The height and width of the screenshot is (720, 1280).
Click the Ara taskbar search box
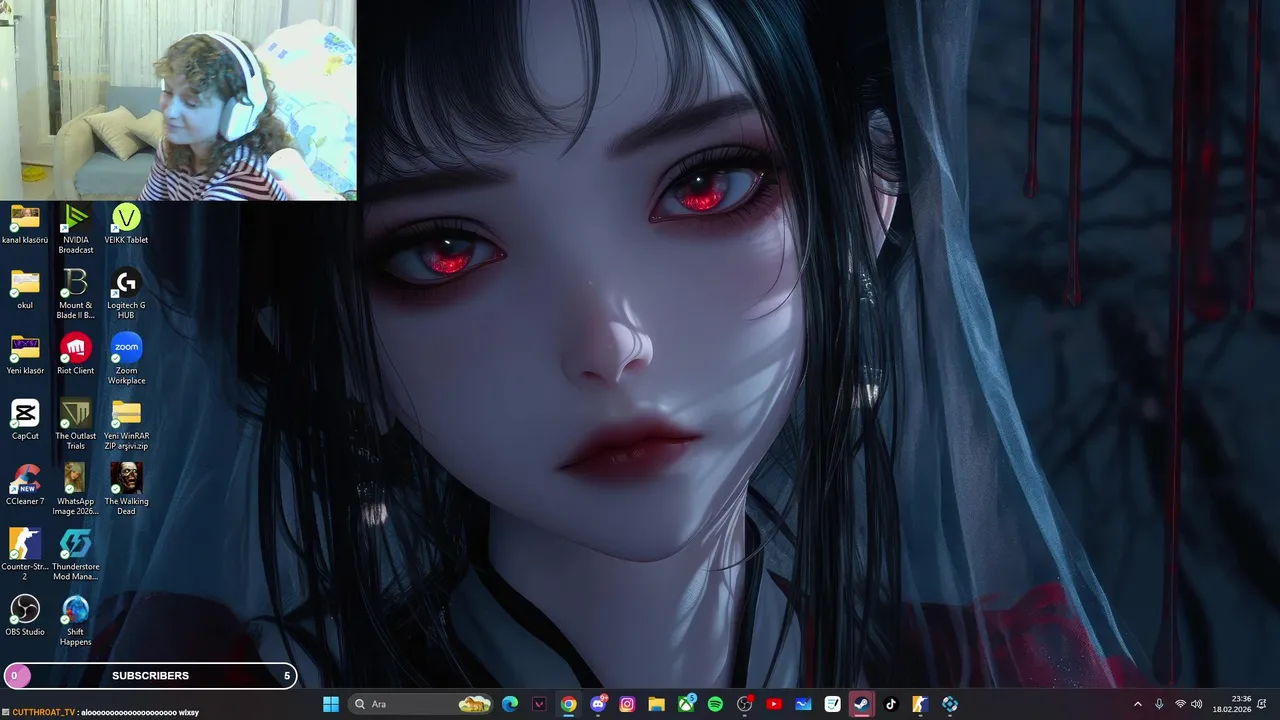[422, 704]
